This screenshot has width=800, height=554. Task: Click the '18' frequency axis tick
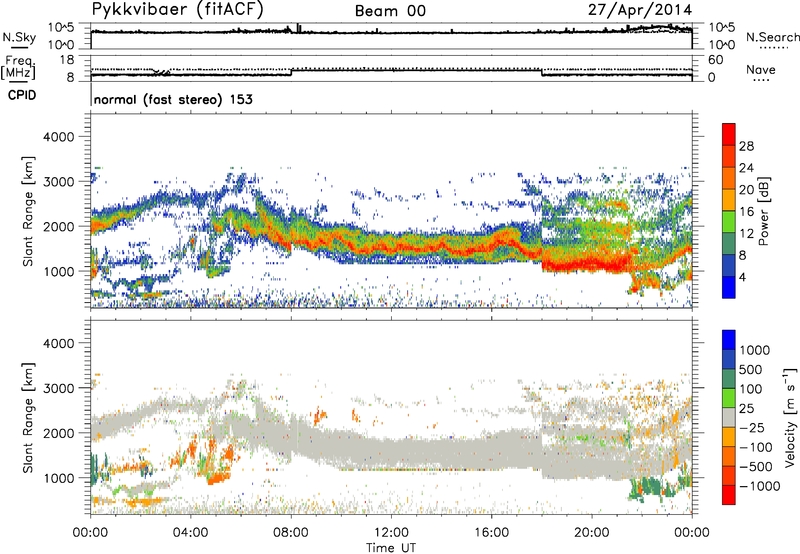coord(67,60)
